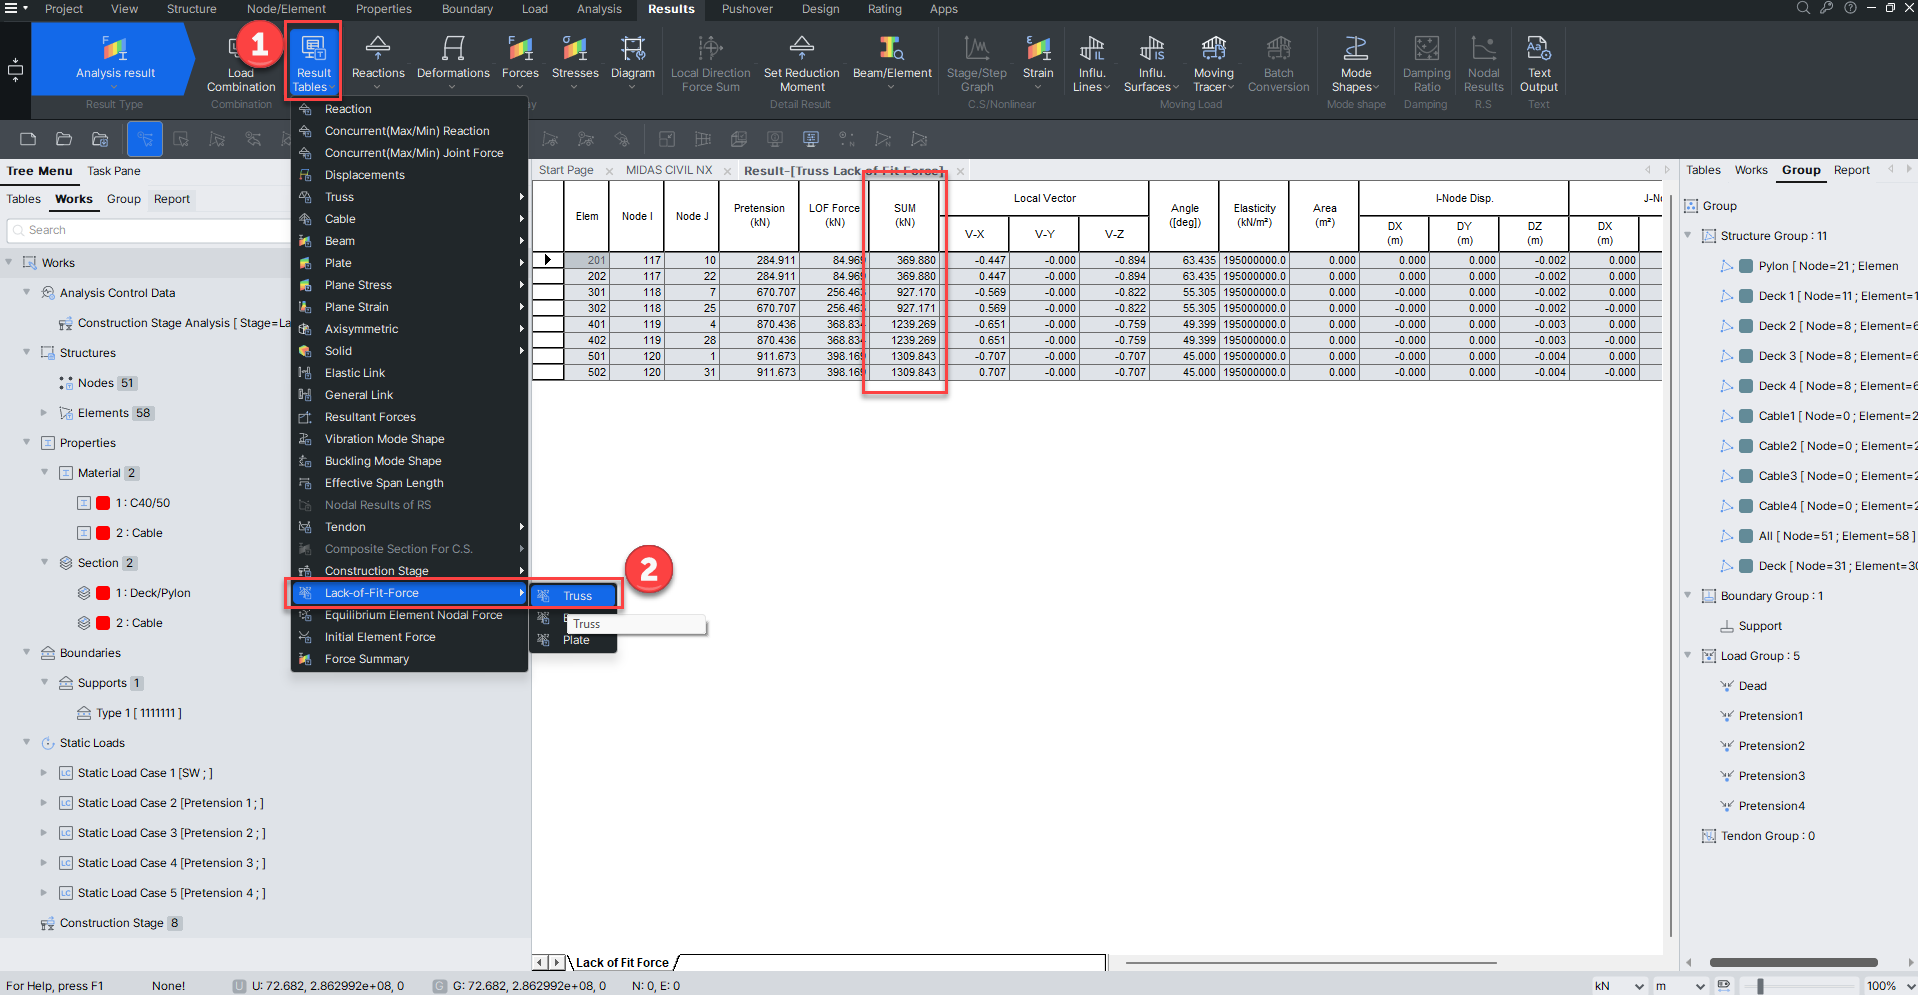Collapse the Works tree root
The height and width of the screenshot is (995, 1918).
[x=9, y=262]
